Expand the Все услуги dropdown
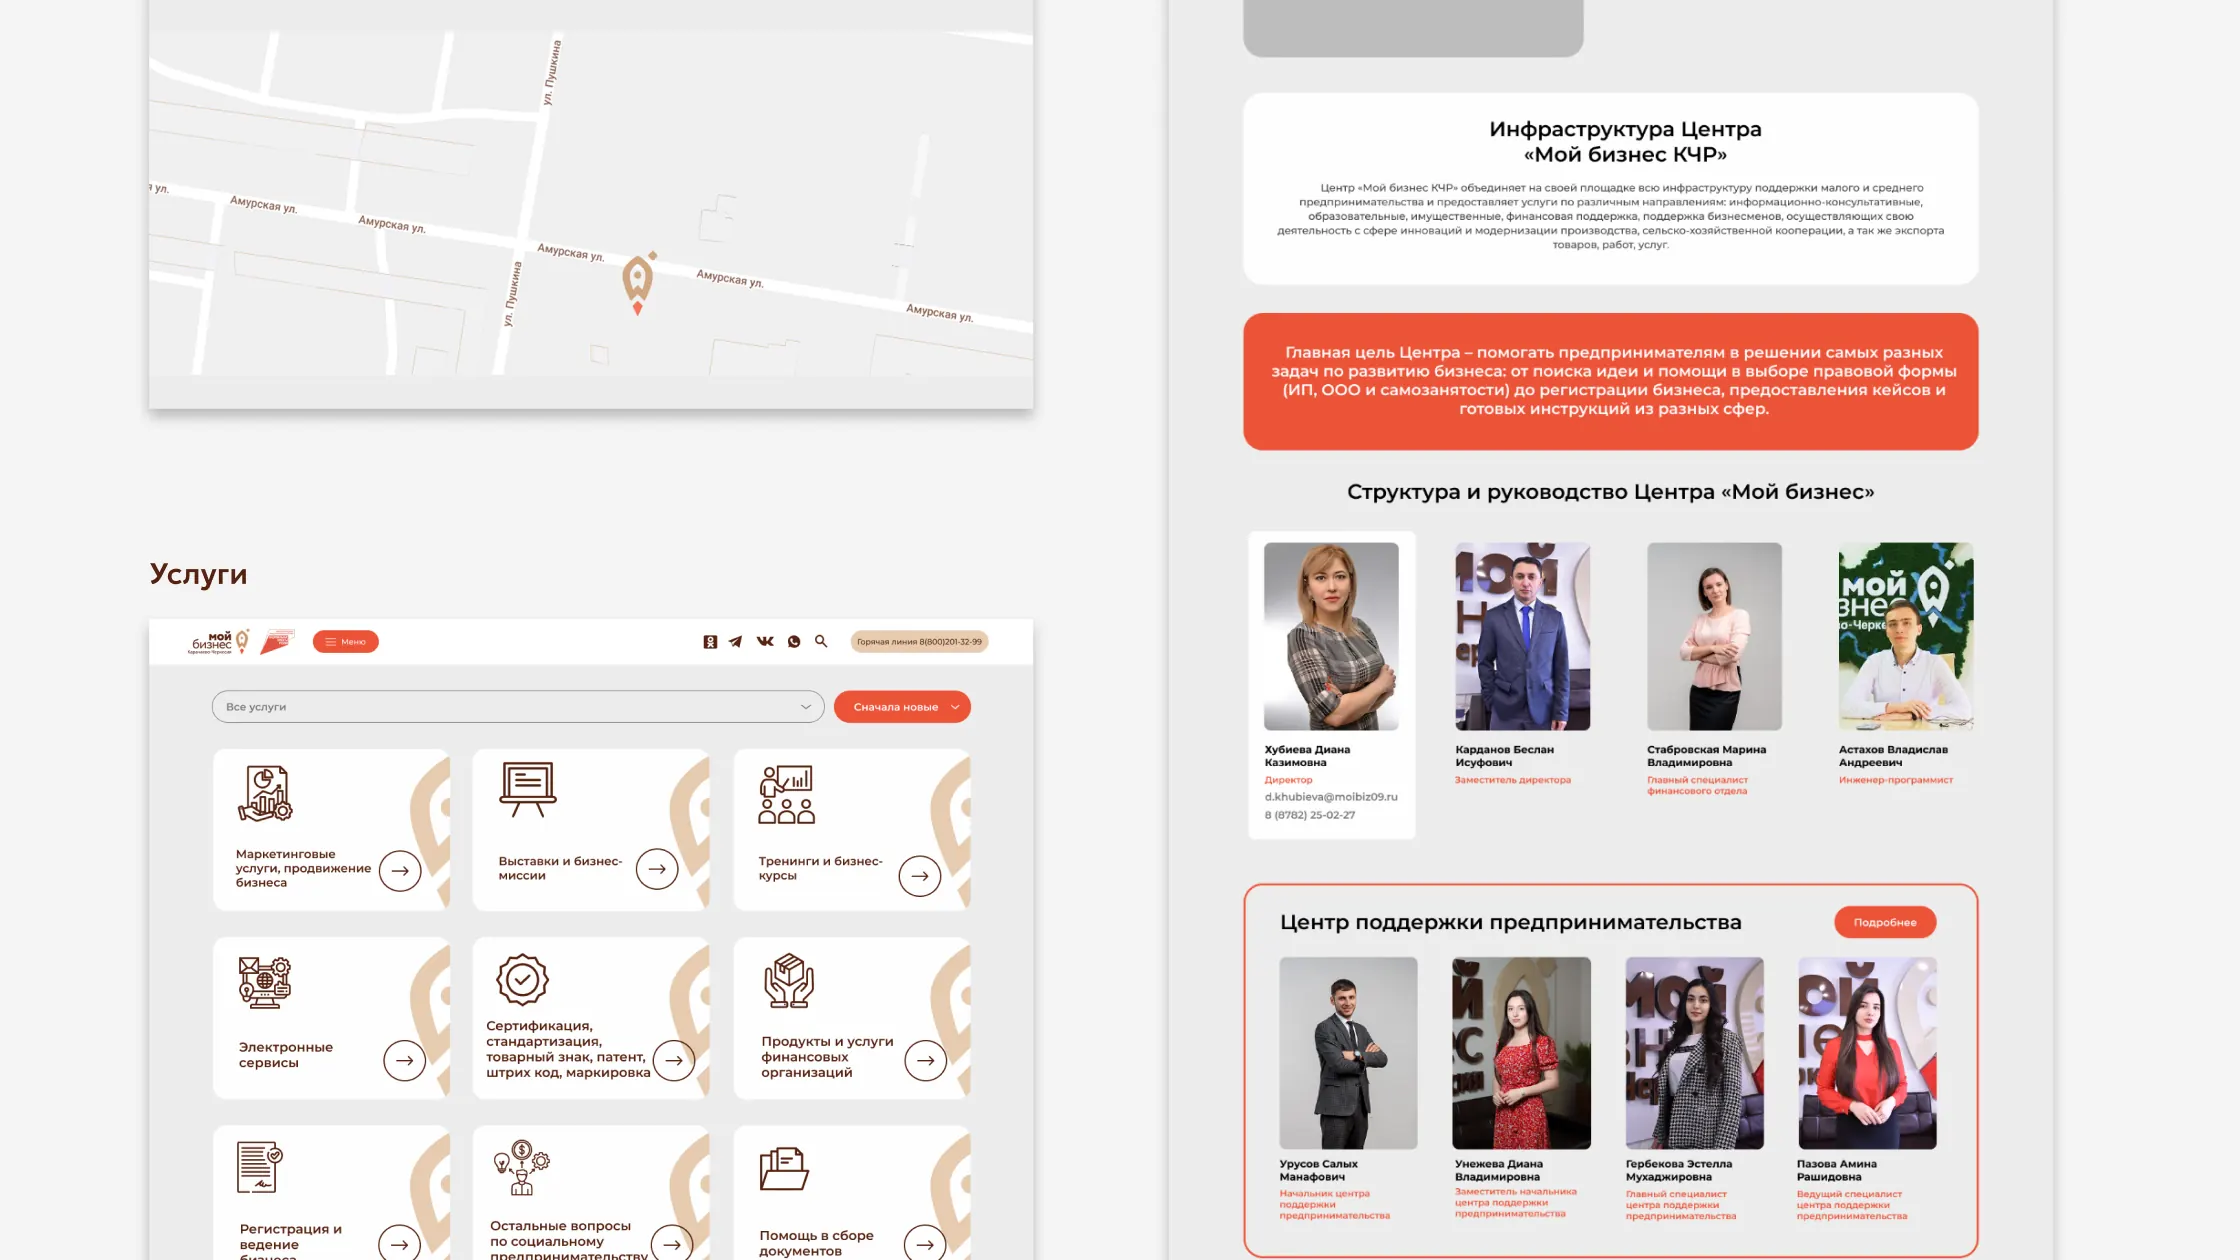The height and width of the screenshot is (1260, 2240). (518, 707)
